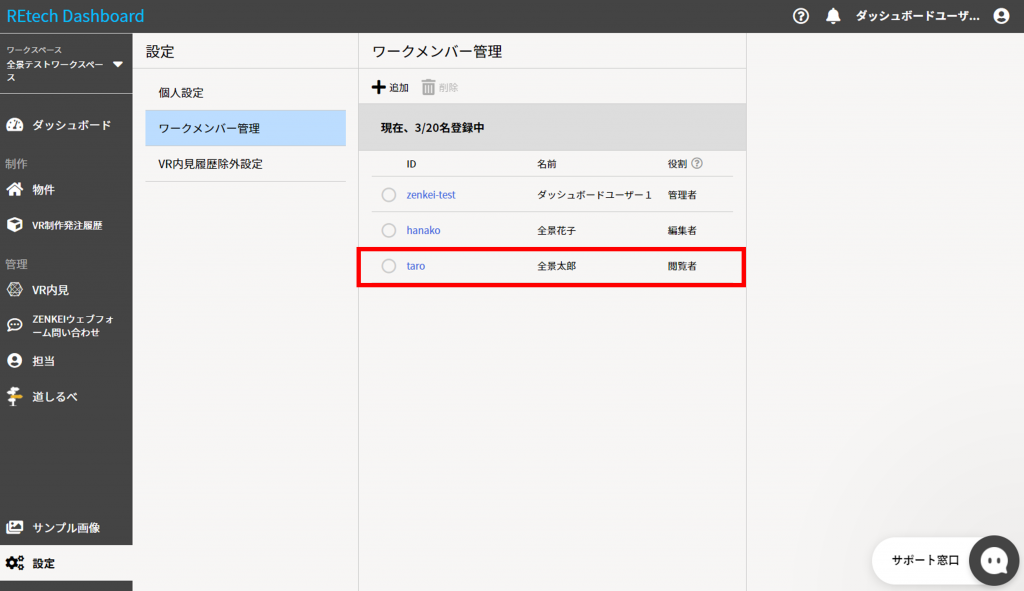1024x591 pixels.
Task: Click the REtech Dashboard logo
Action: coord(75,16)
